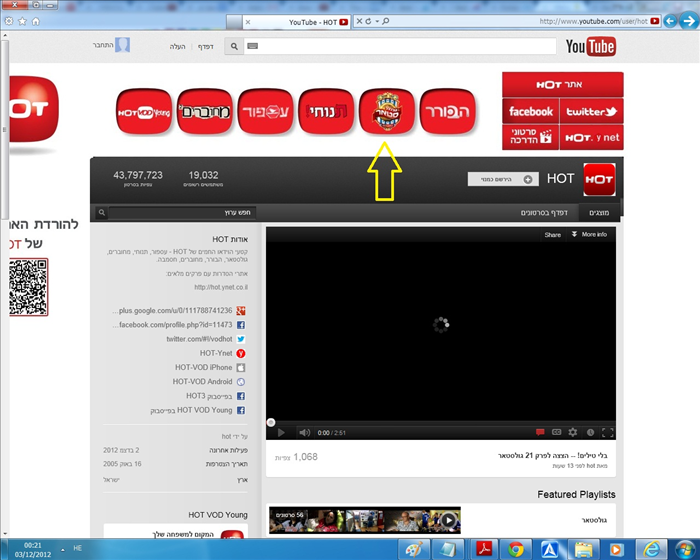This screenshot has width=700, height=560.
Task: Open Google Chrome from the taskbar
Action: [515, 549]
